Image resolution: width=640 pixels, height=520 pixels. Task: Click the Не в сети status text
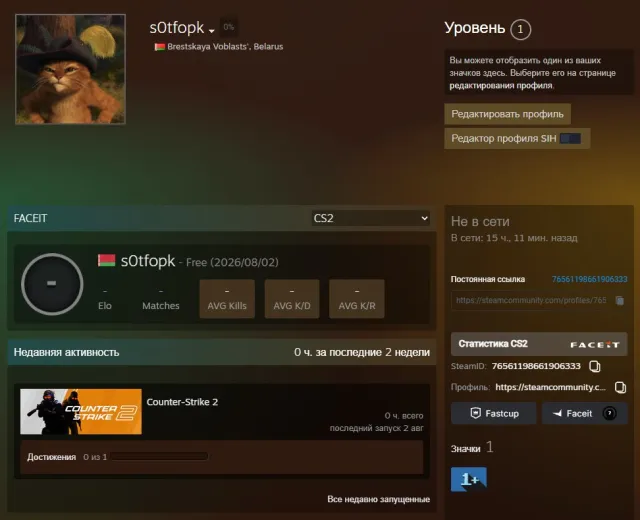coord(480,222)
